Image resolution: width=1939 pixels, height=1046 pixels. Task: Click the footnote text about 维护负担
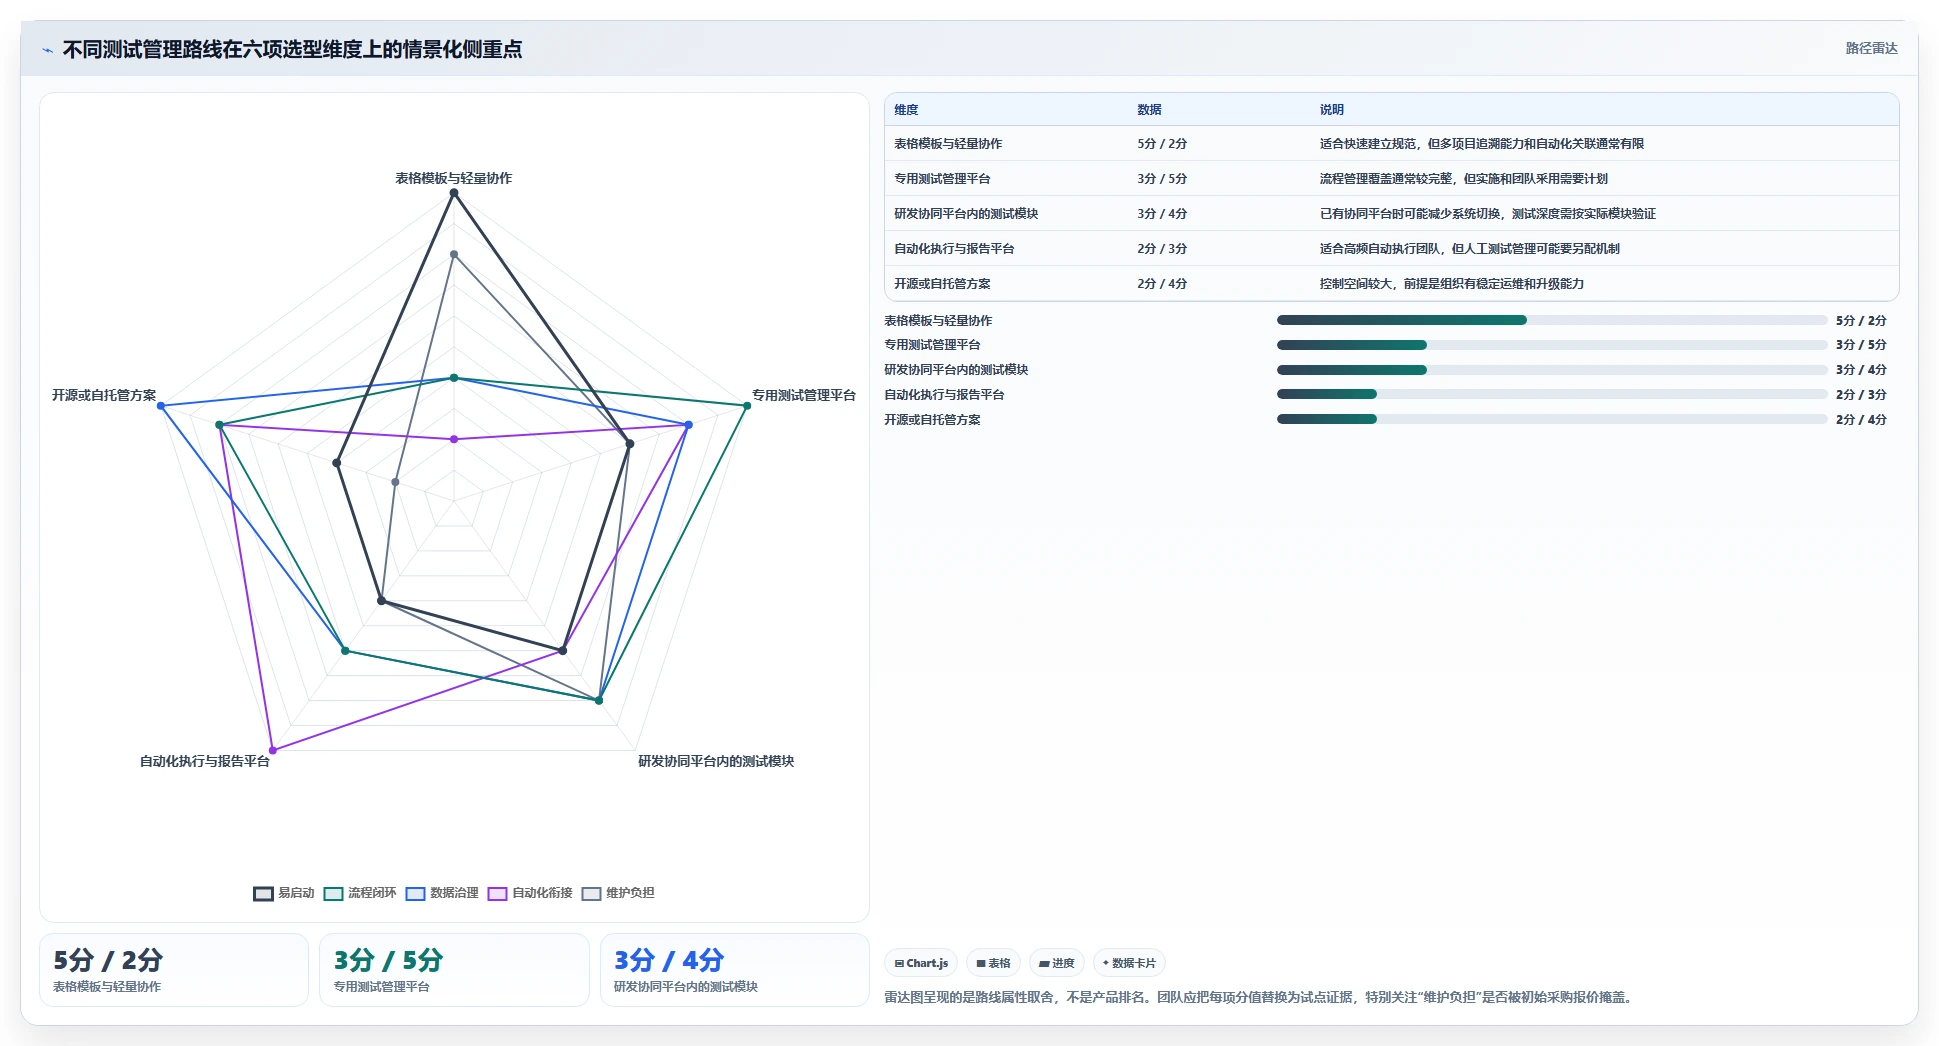point(1261,997)
